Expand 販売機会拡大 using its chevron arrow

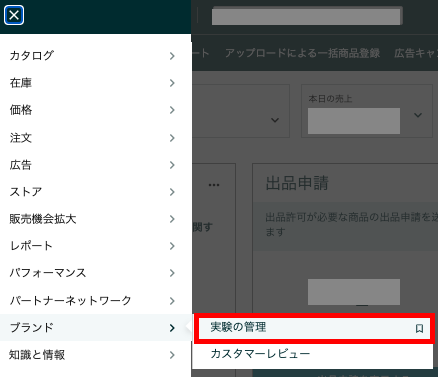[172, 219]
